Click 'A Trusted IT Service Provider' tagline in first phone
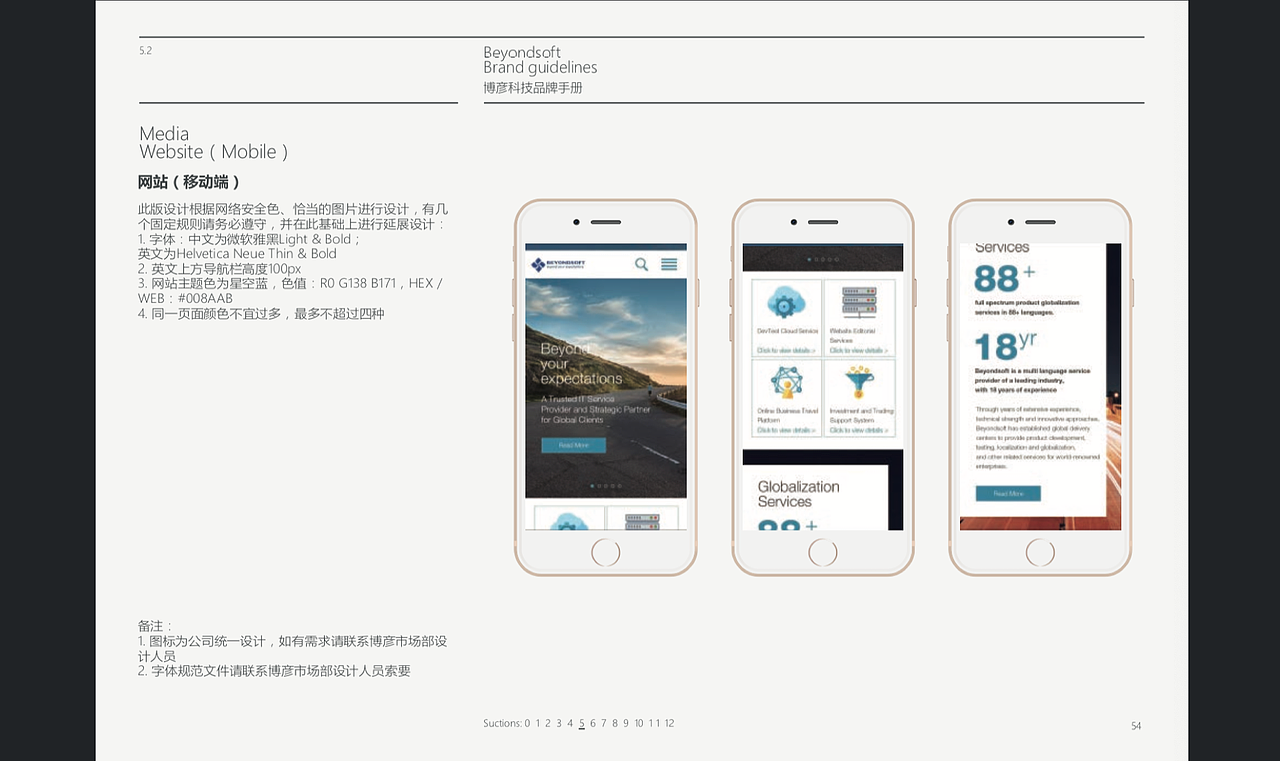Screen dimensions: 1280x761 pyautogui.click(x=596, y=409)
